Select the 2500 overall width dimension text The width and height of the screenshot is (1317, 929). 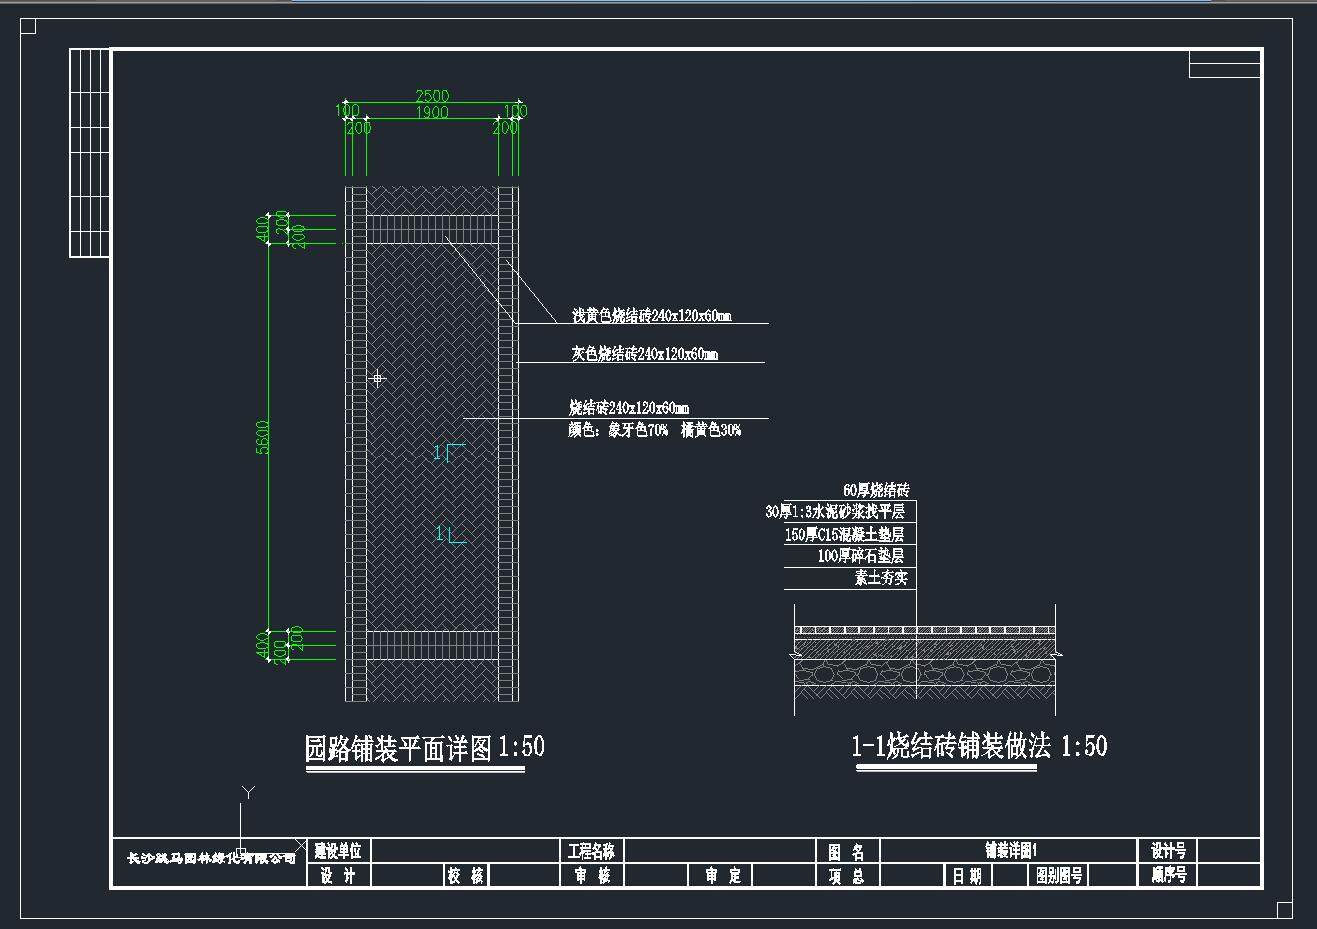pos(432,96)
